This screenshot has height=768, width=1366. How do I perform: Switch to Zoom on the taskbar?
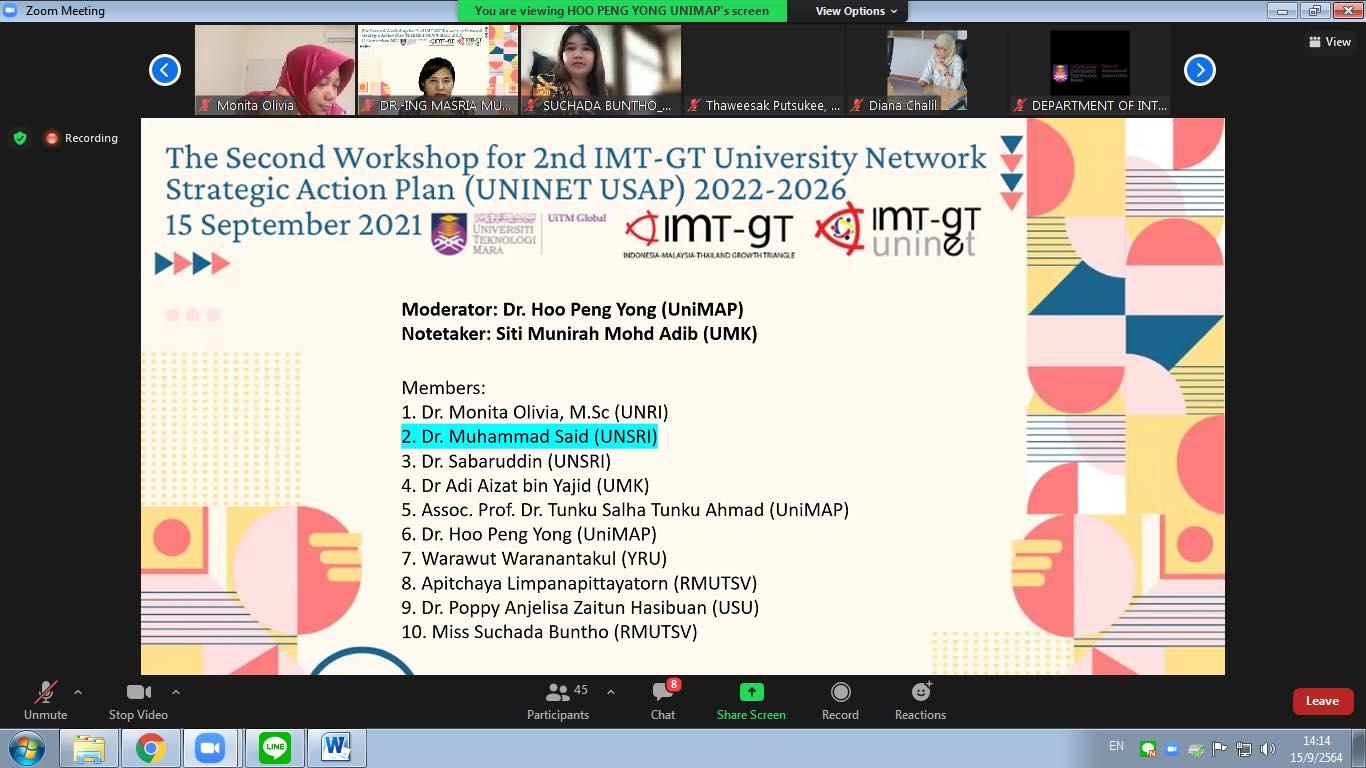point(213,748)
